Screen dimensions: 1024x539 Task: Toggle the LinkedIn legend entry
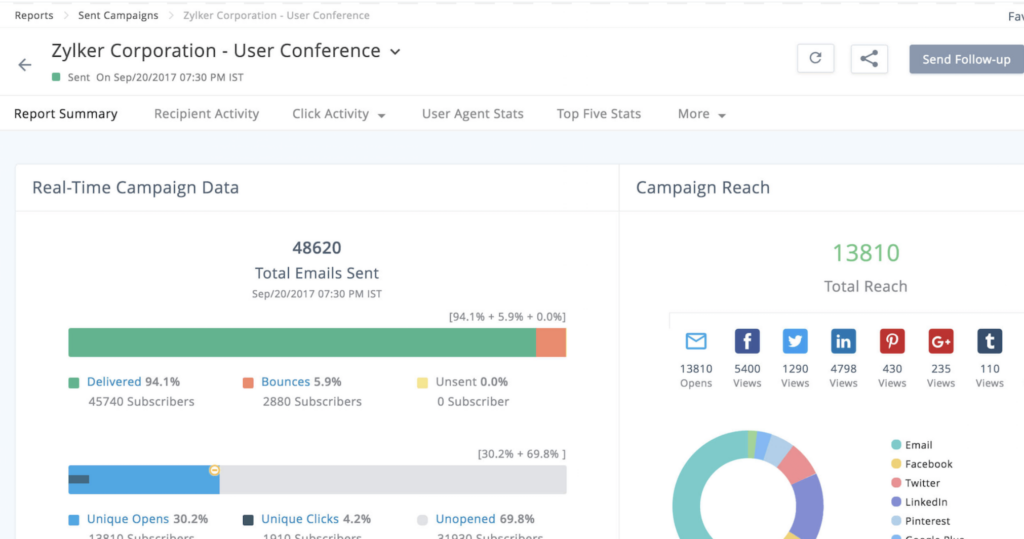[x=920, y=502]
